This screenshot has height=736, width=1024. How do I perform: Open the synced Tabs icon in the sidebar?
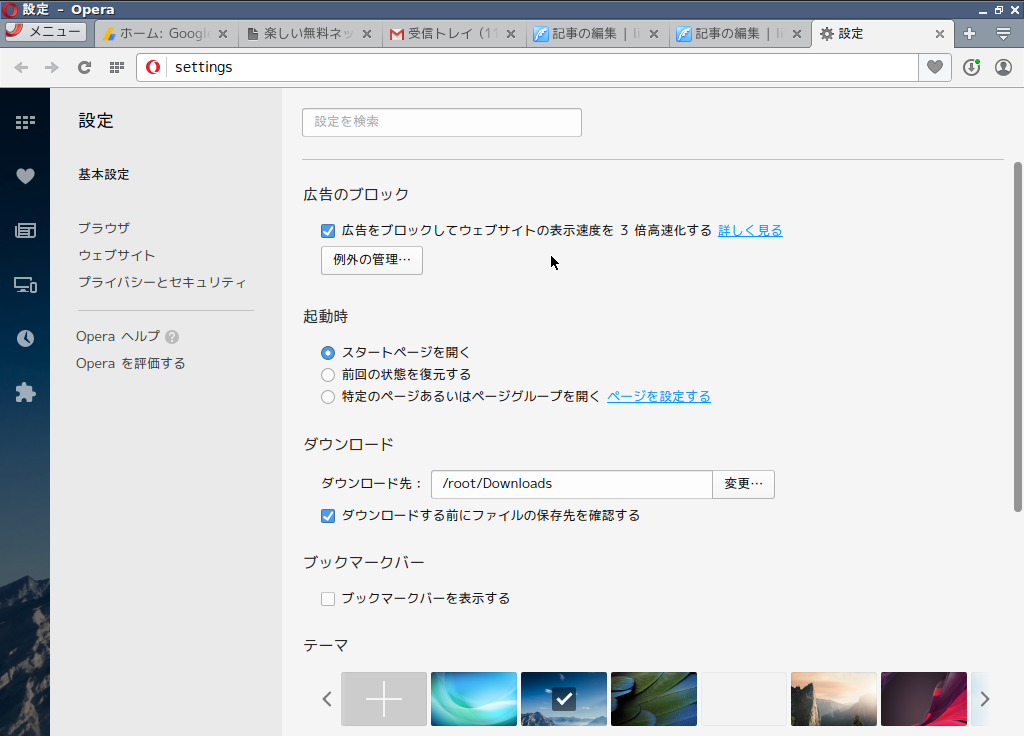pyautogui.click(x=25, y=285)
